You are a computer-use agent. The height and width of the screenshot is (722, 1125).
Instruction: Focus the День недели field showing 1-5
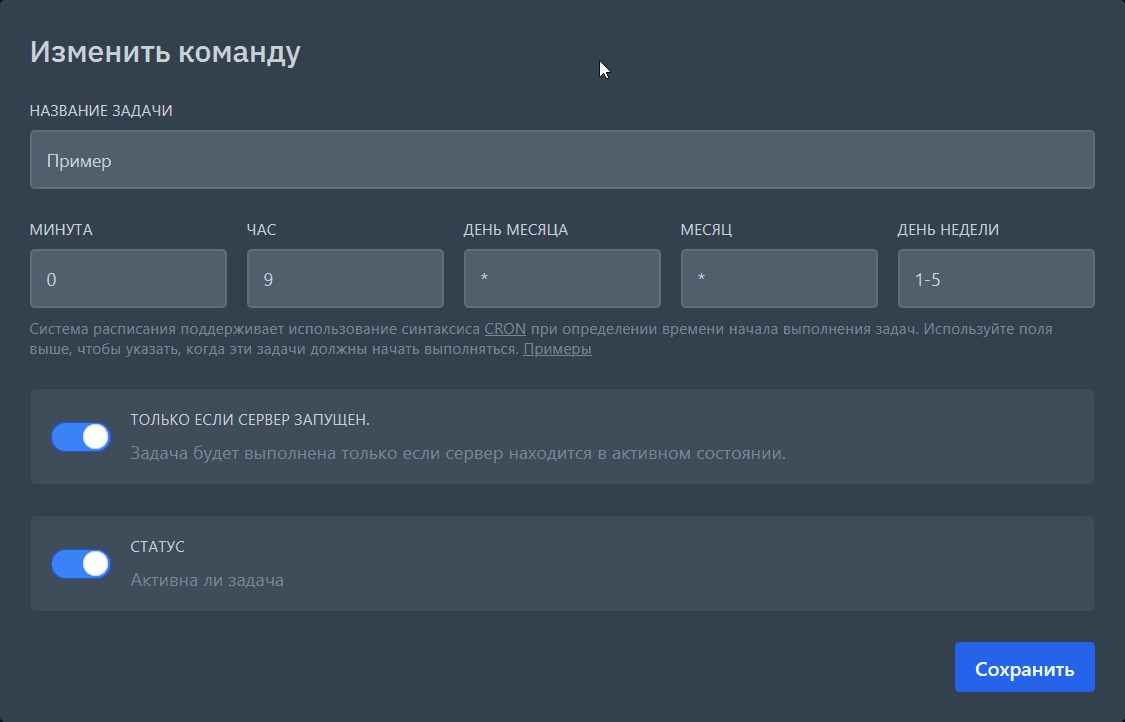(995, 279)
